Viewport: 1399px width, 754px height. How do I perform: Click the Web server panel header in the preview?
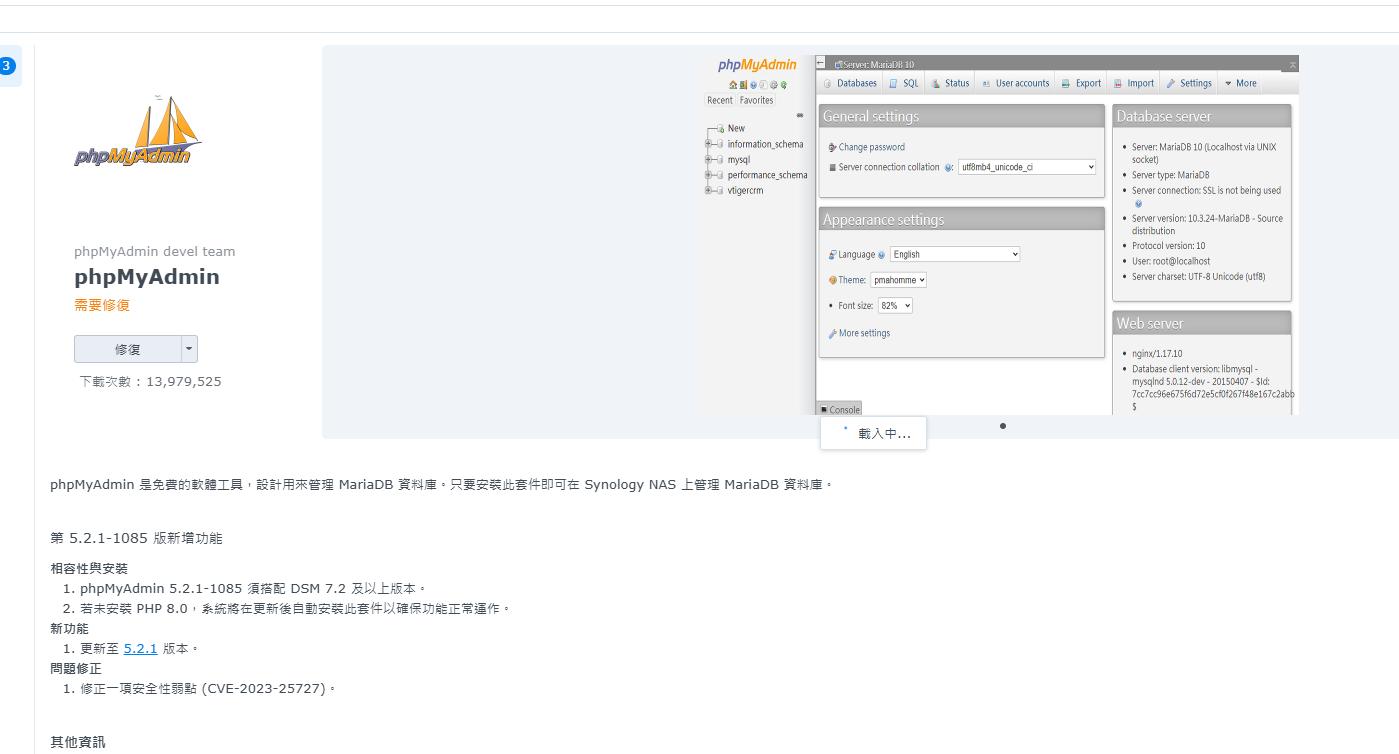(x=1202, y=323)
